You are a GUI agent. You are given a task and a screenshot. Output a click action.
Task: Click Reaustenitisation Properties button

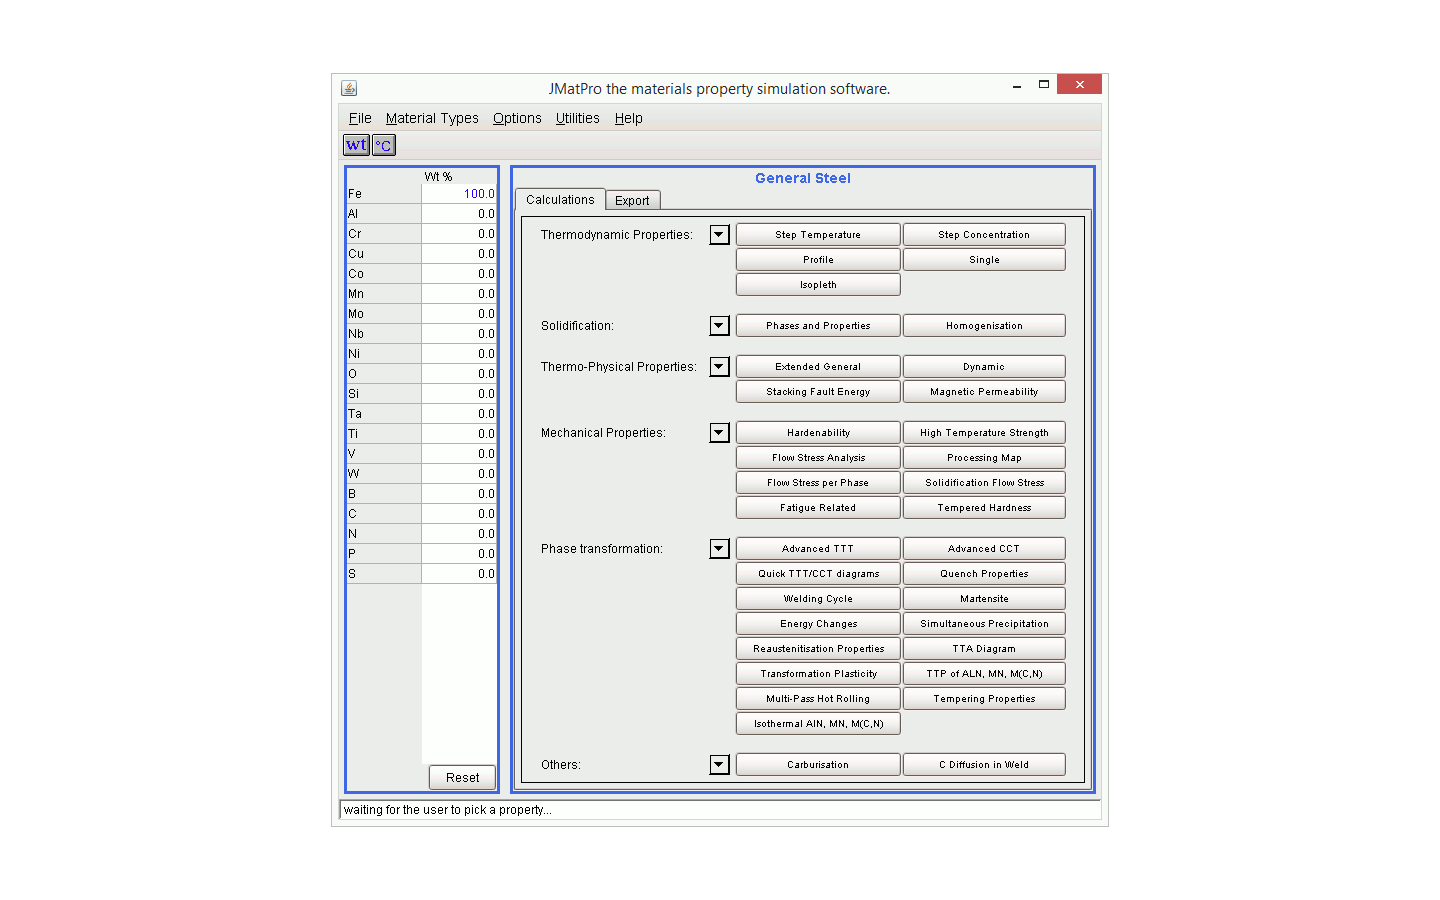818,649
